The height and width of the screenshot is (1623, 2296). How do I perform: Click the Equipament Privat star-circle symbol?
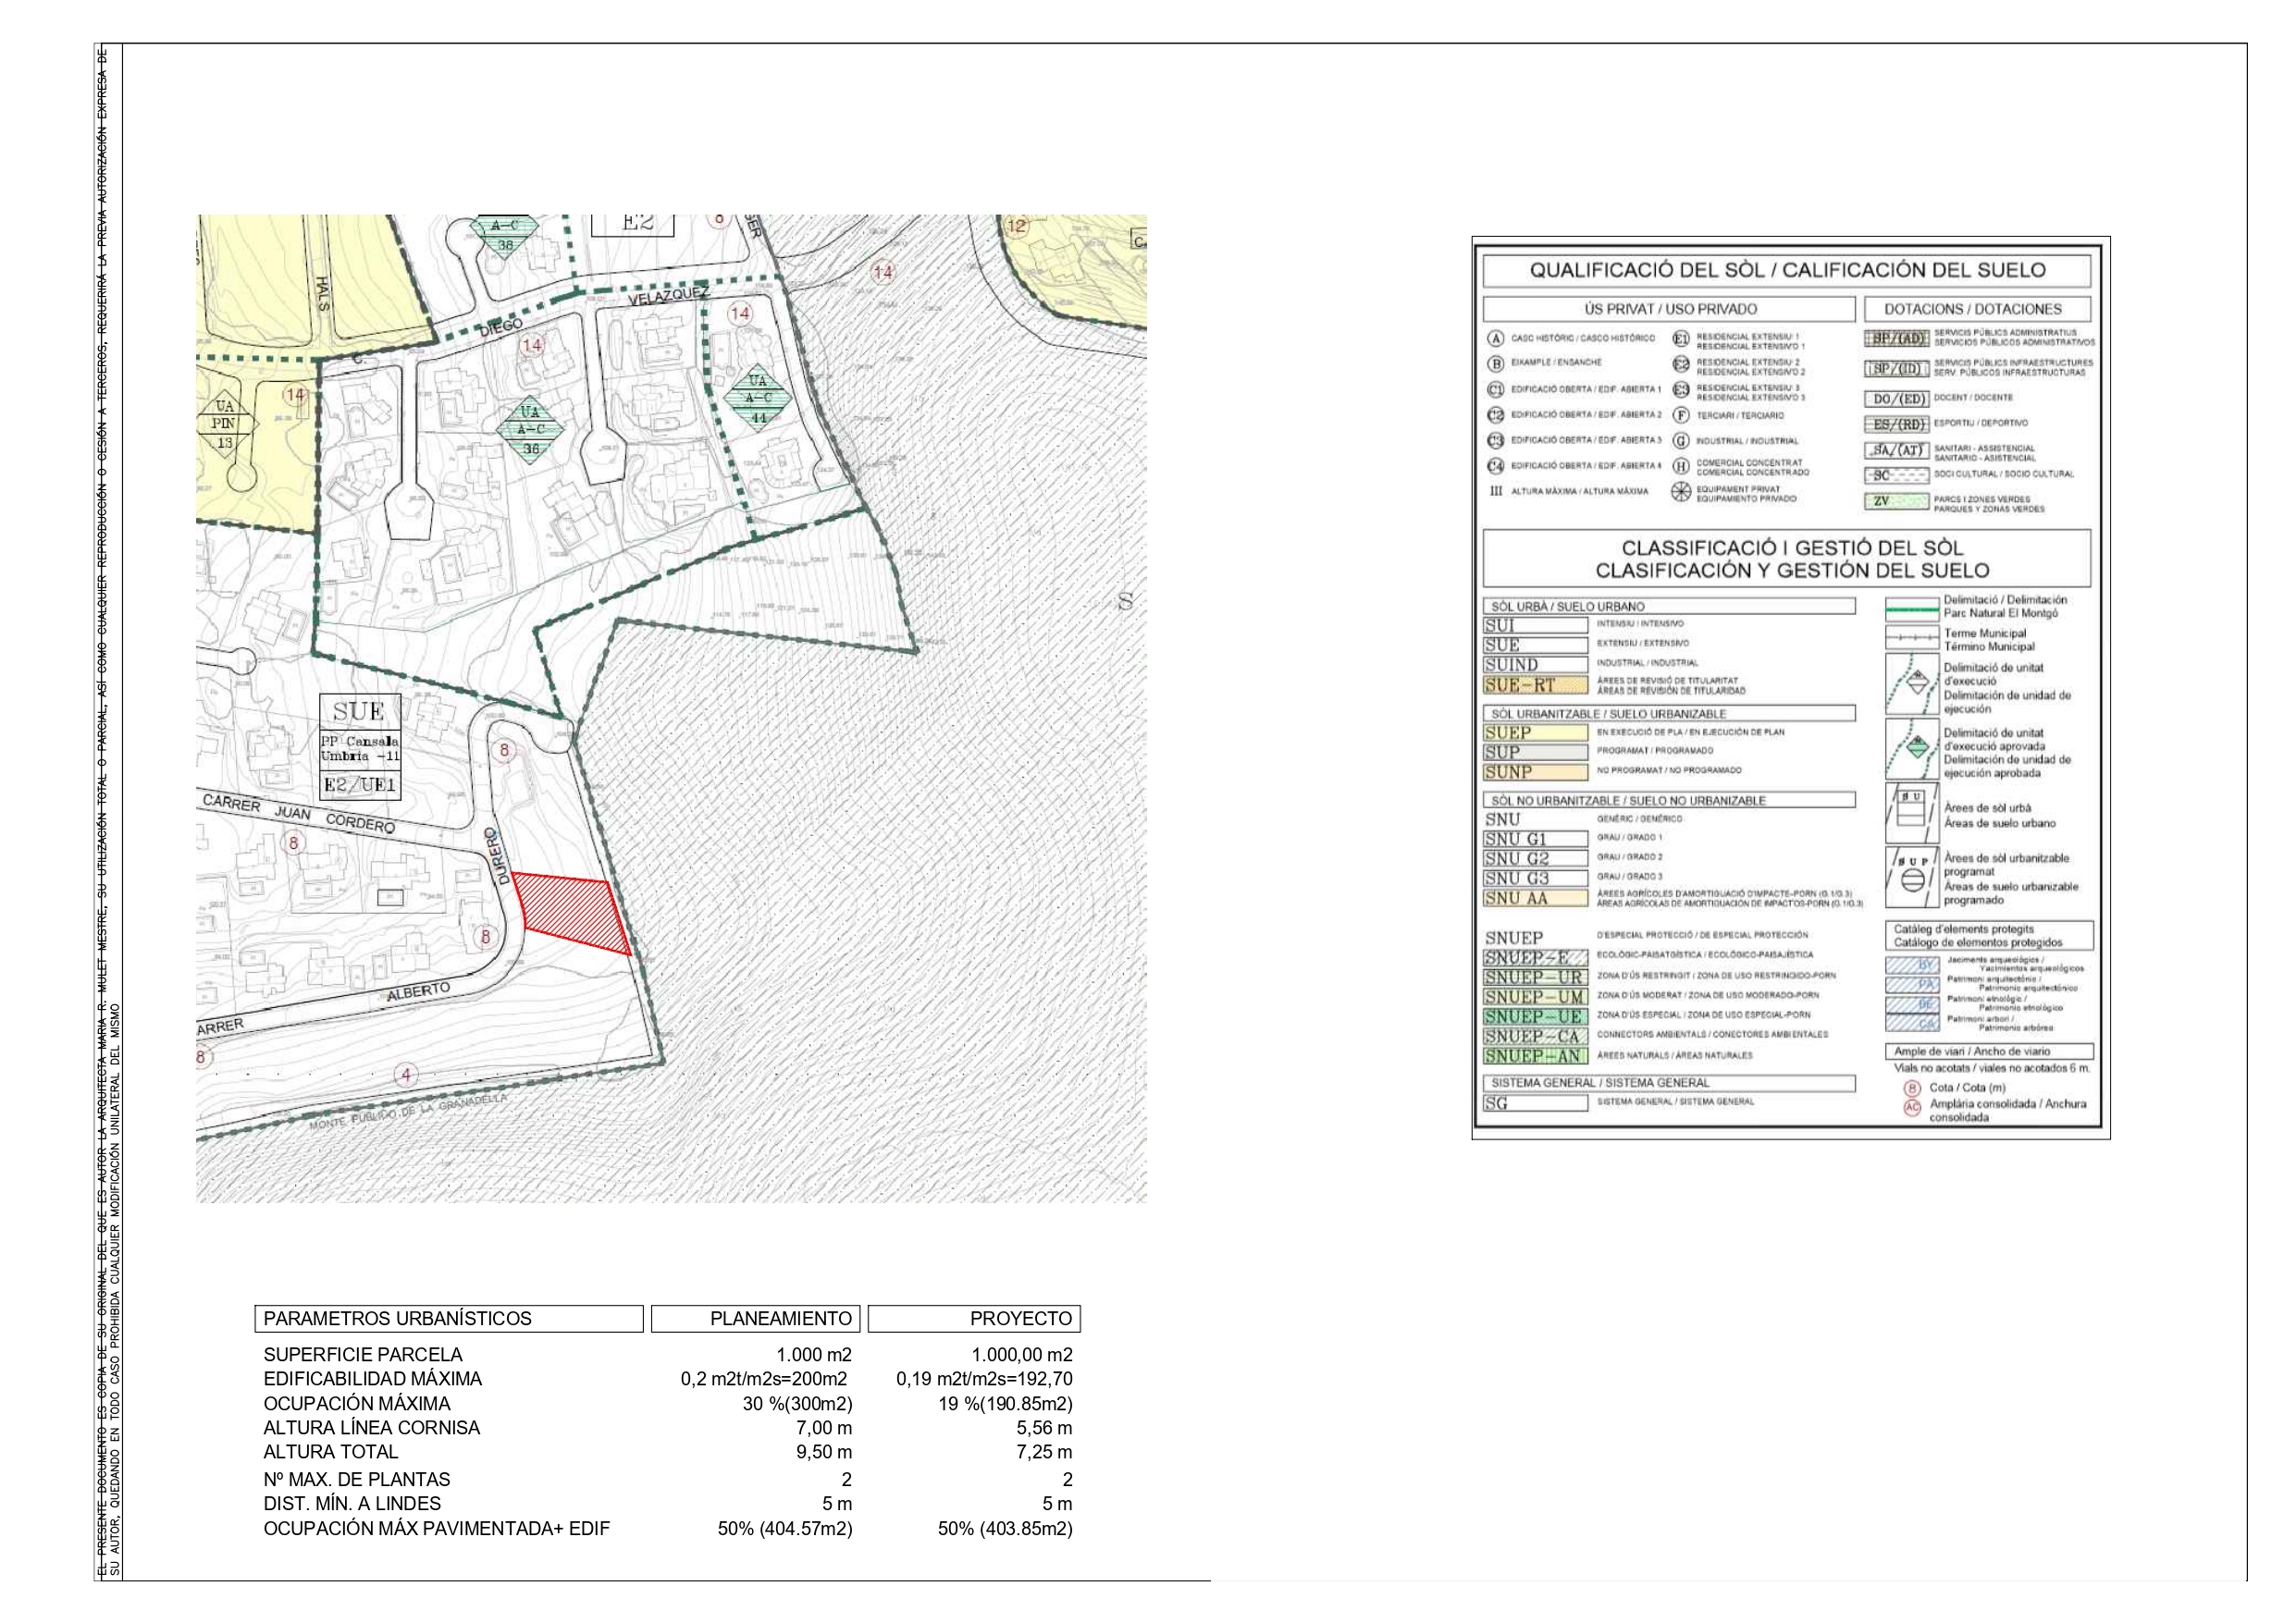click(1681, 492)
